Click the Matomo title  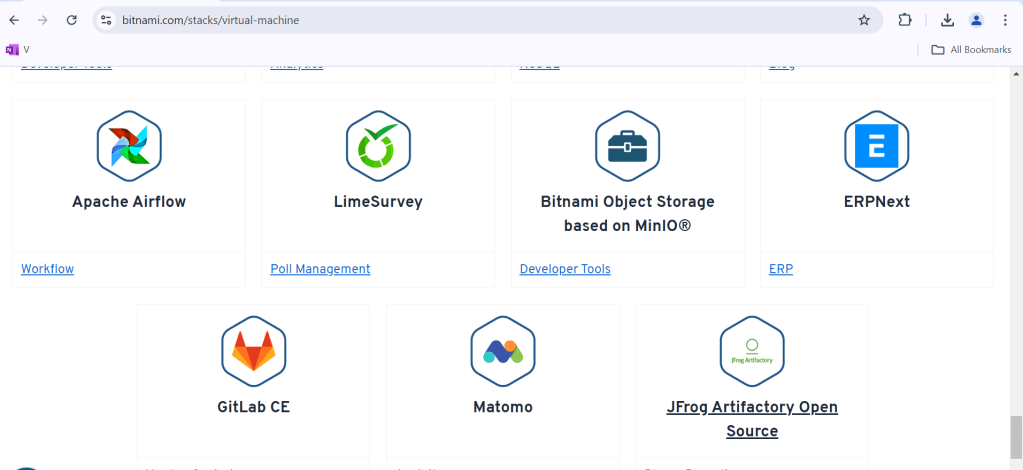tap(503, 407)
